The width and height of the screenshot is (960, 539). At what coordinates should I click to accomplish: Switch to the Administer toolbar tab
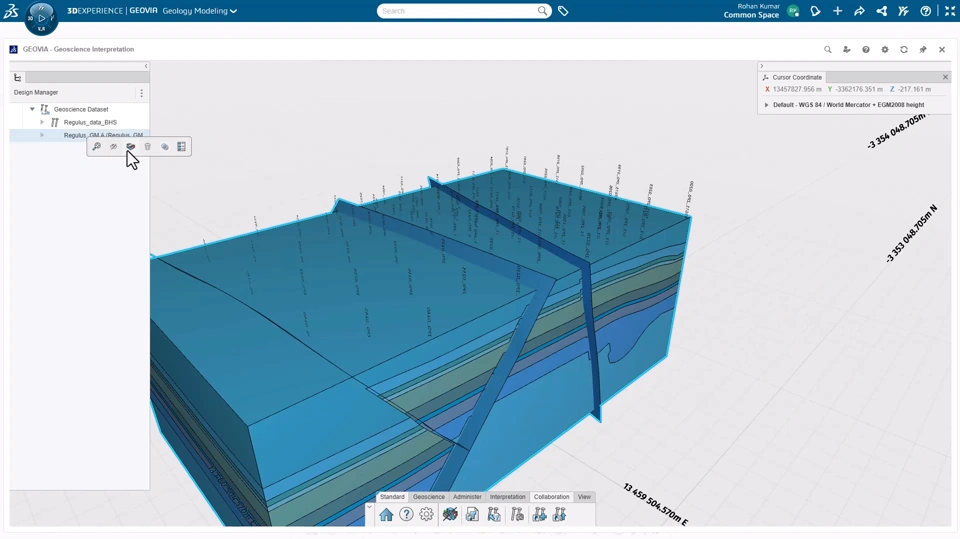[x=467, y=497]
